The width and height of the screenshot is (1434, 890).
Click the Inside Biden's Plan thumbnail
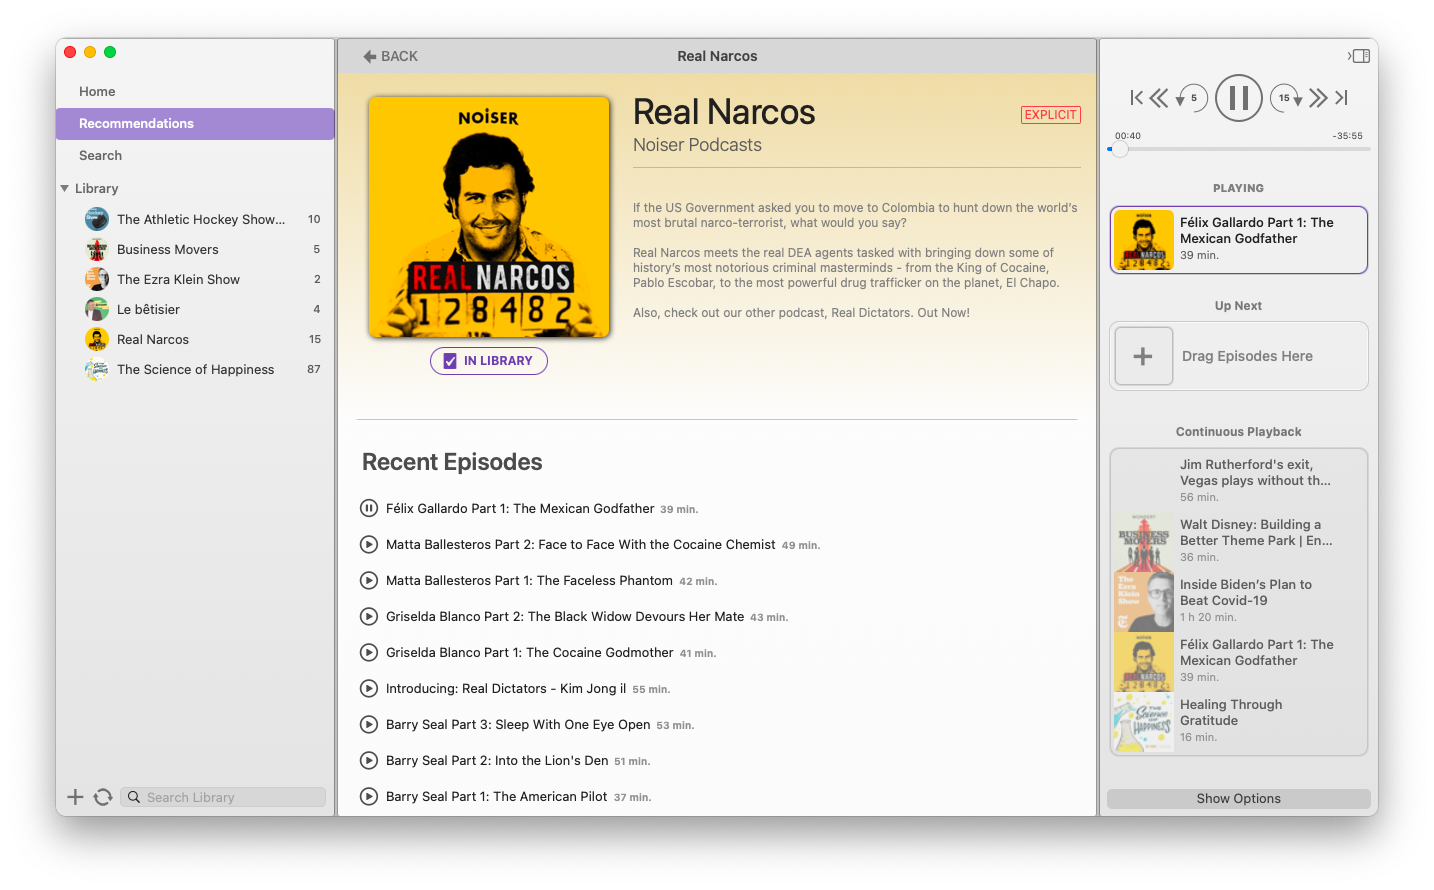tap(1144, 601)
